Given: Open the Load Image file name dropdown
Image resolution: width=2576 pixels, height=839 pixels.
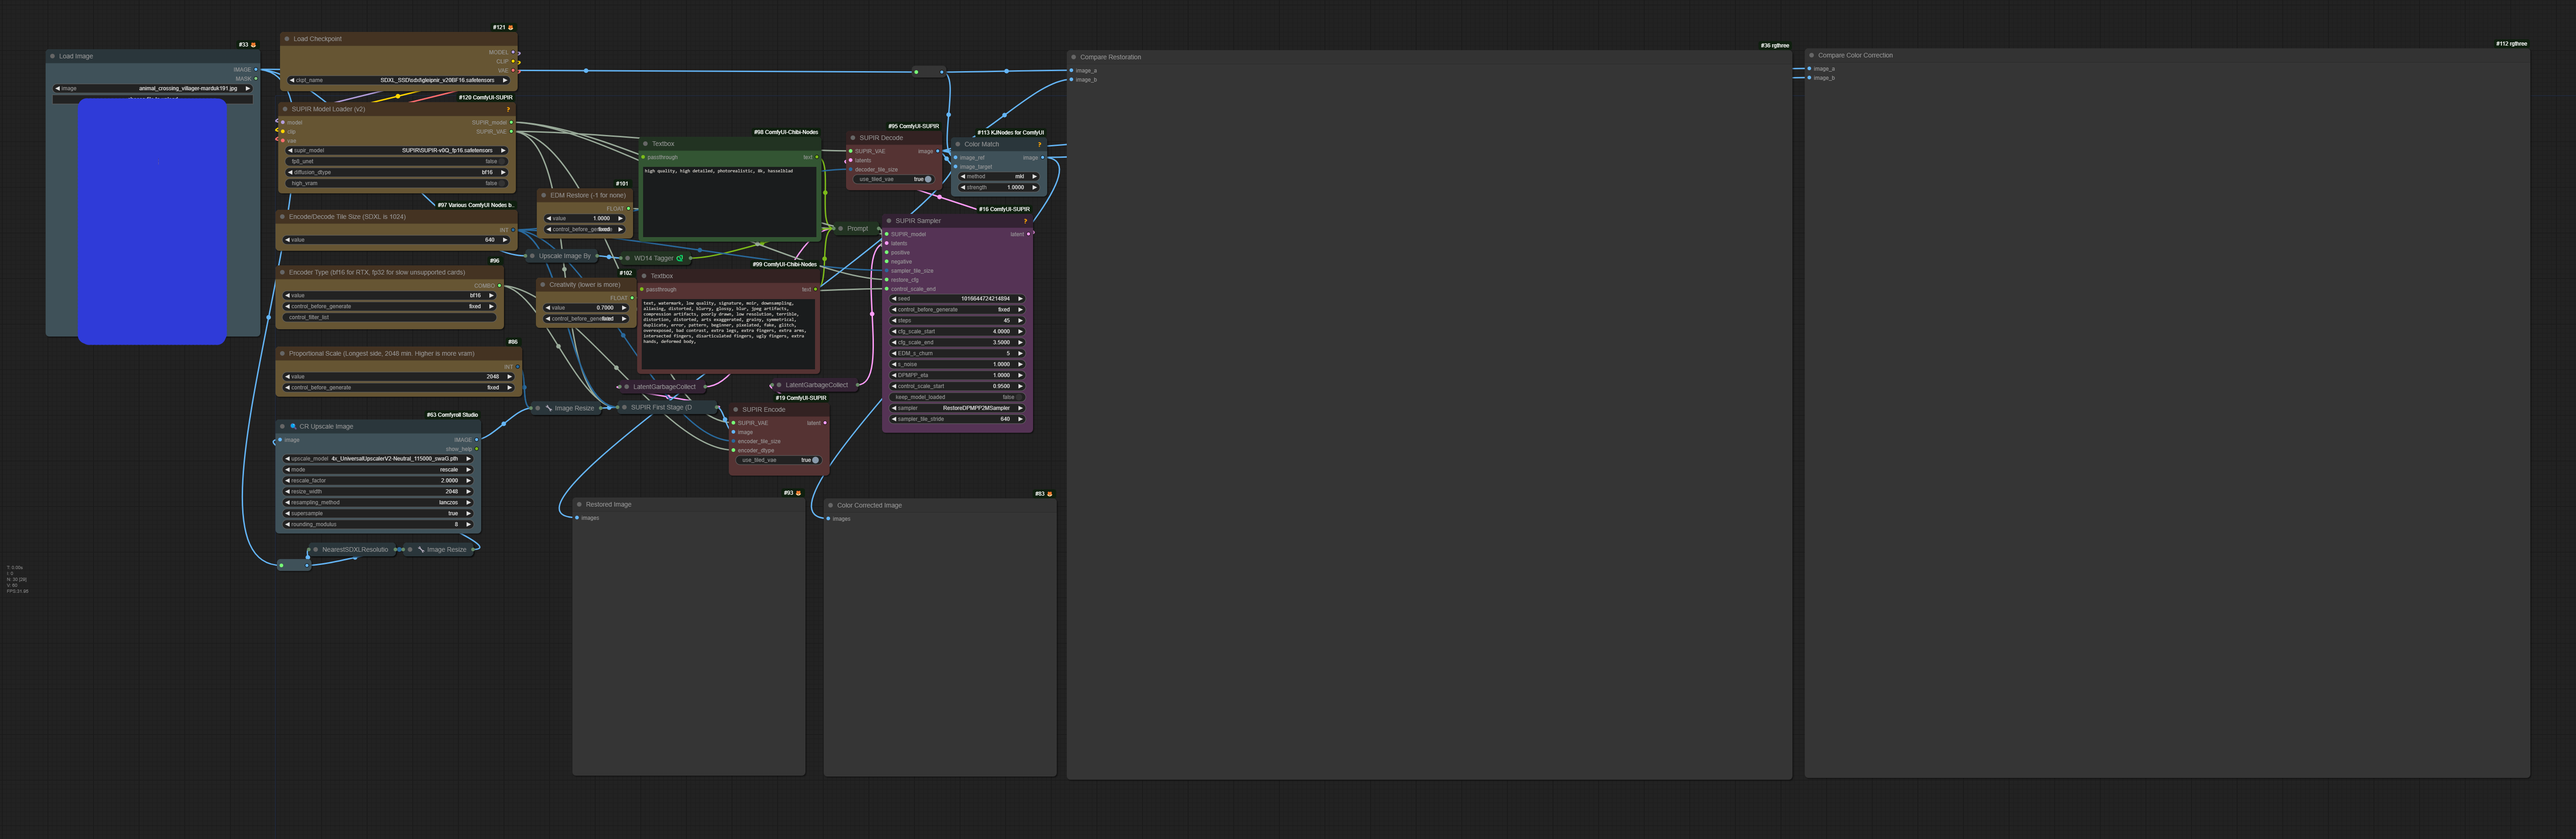Looking at the screenshot, I should click(152, 88).
